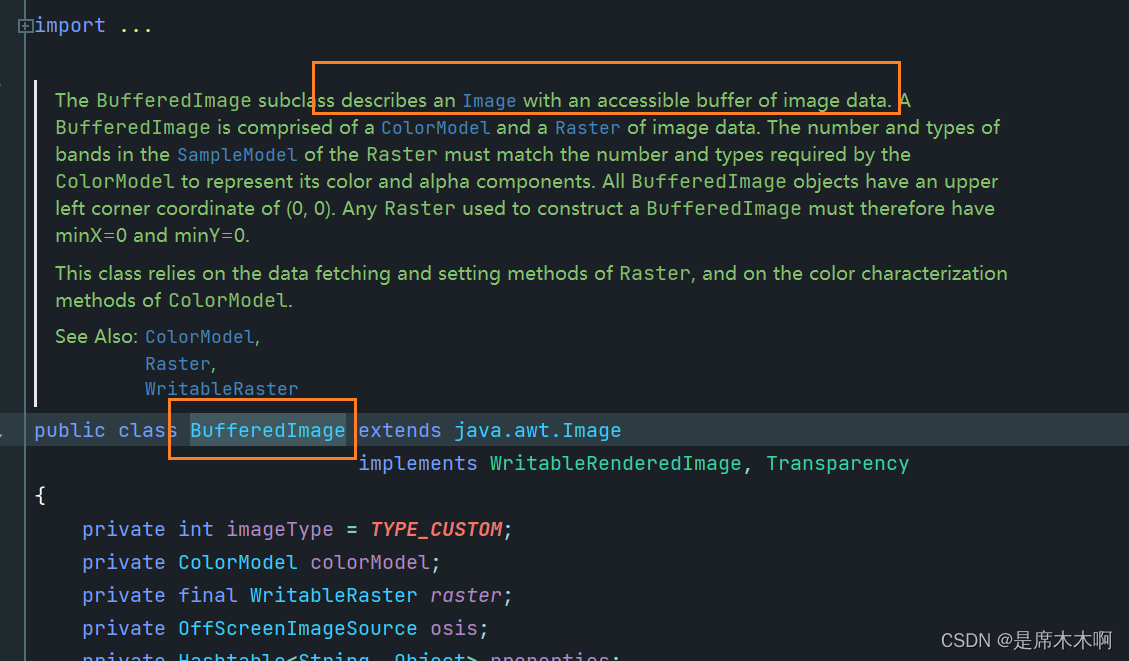Click the java.awt.Image superclass reference
The width and height of the screenshot is (1129, 661).
(540, 430)
